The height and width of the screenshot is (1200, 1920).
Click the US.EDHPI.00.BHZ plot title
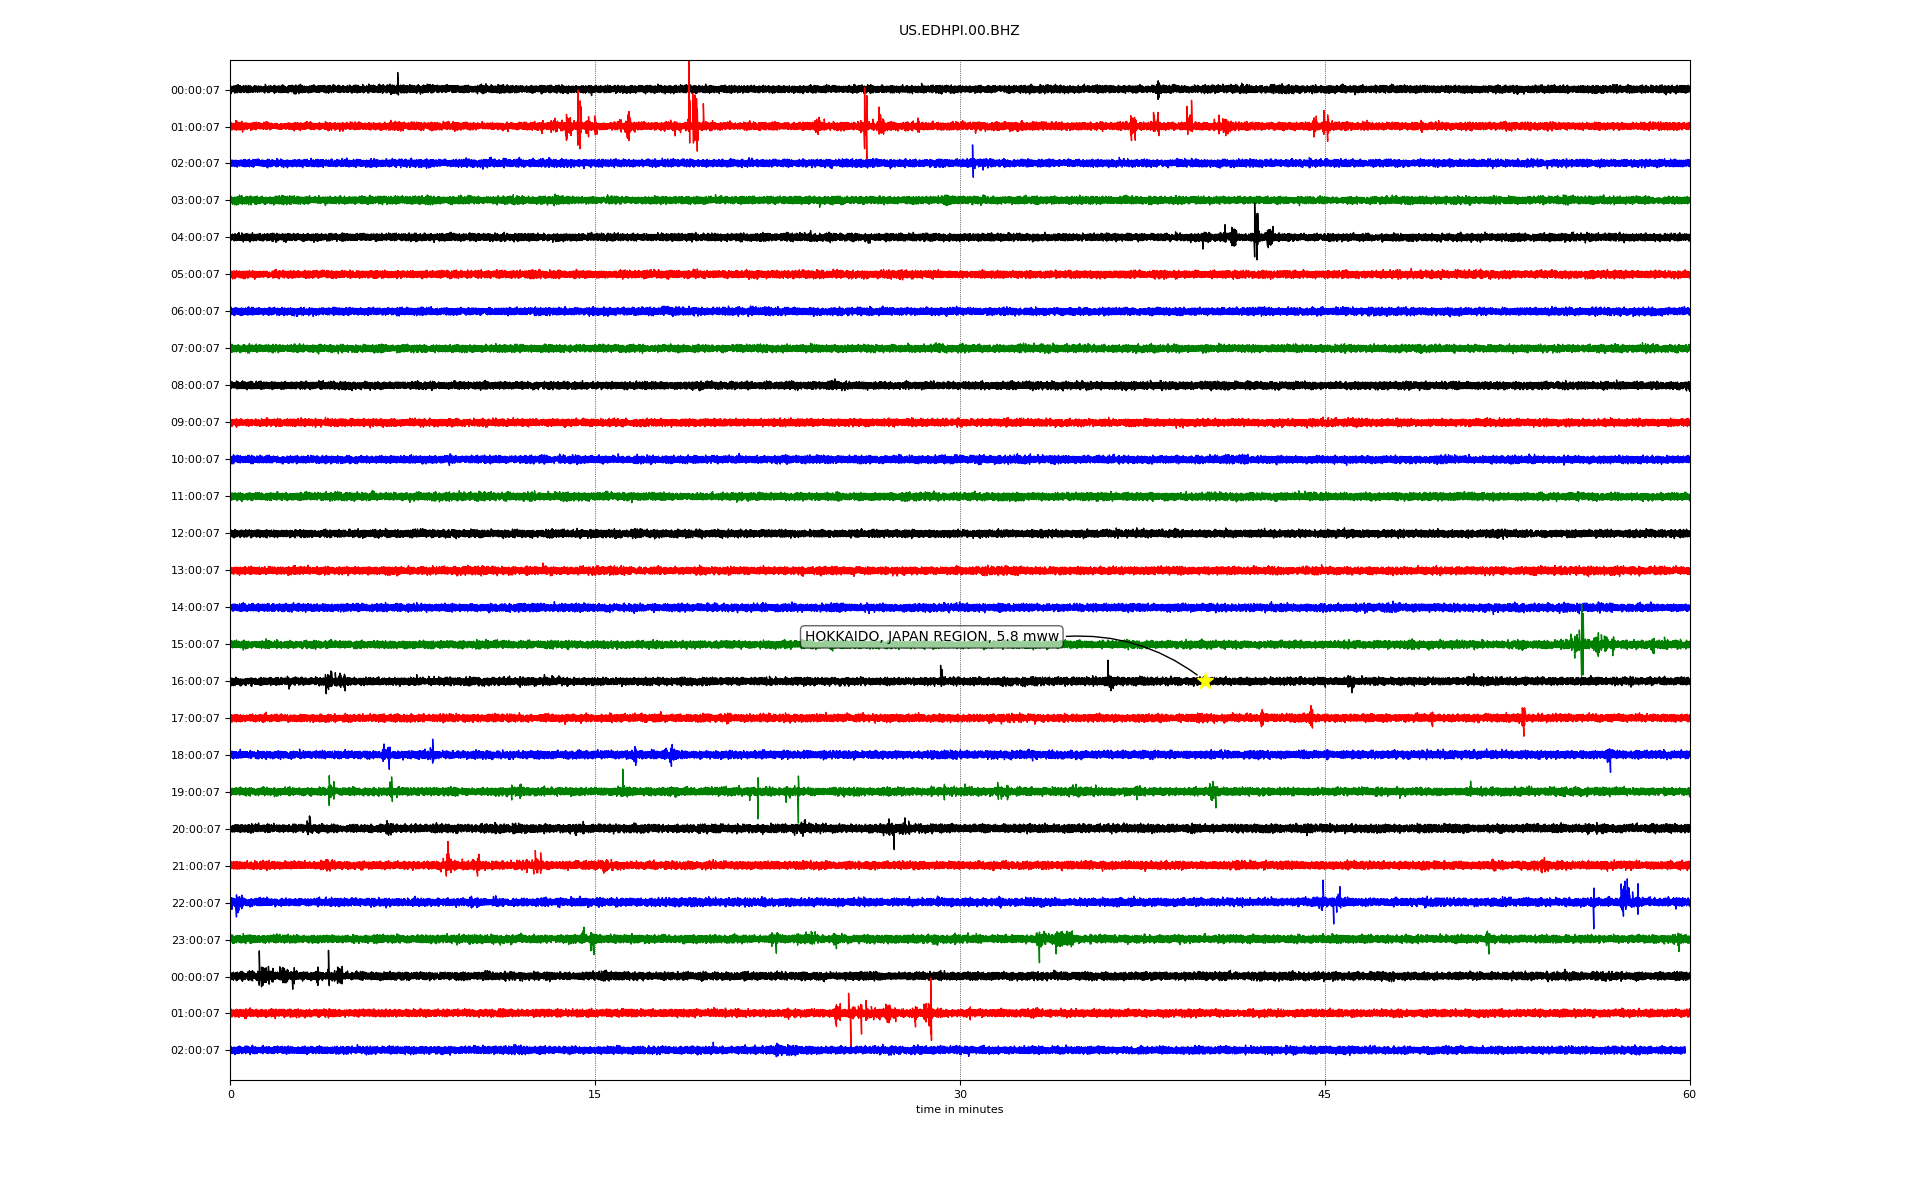click(x=959, y=31)
